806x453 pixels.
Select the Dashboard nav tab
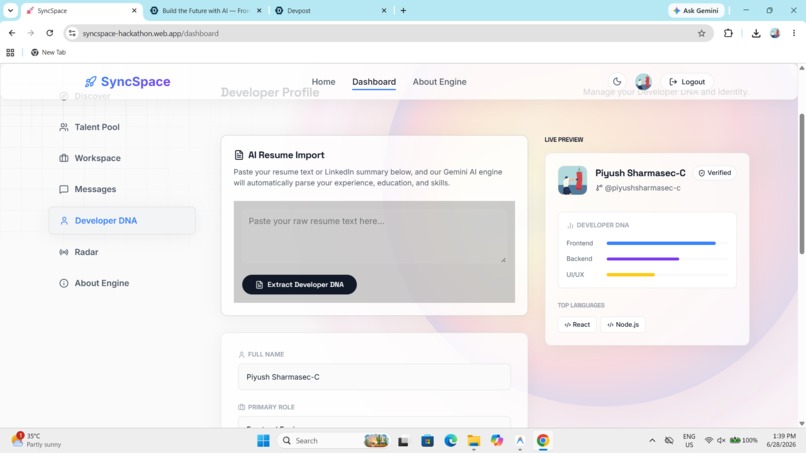[x=374, y=82]
